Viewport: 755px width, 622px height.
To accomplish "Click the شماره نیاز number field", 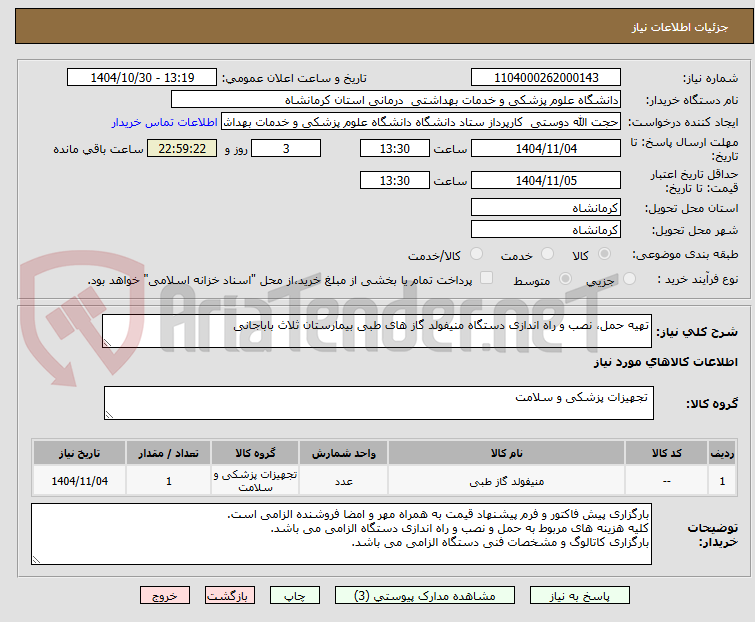I will [546, 78].
